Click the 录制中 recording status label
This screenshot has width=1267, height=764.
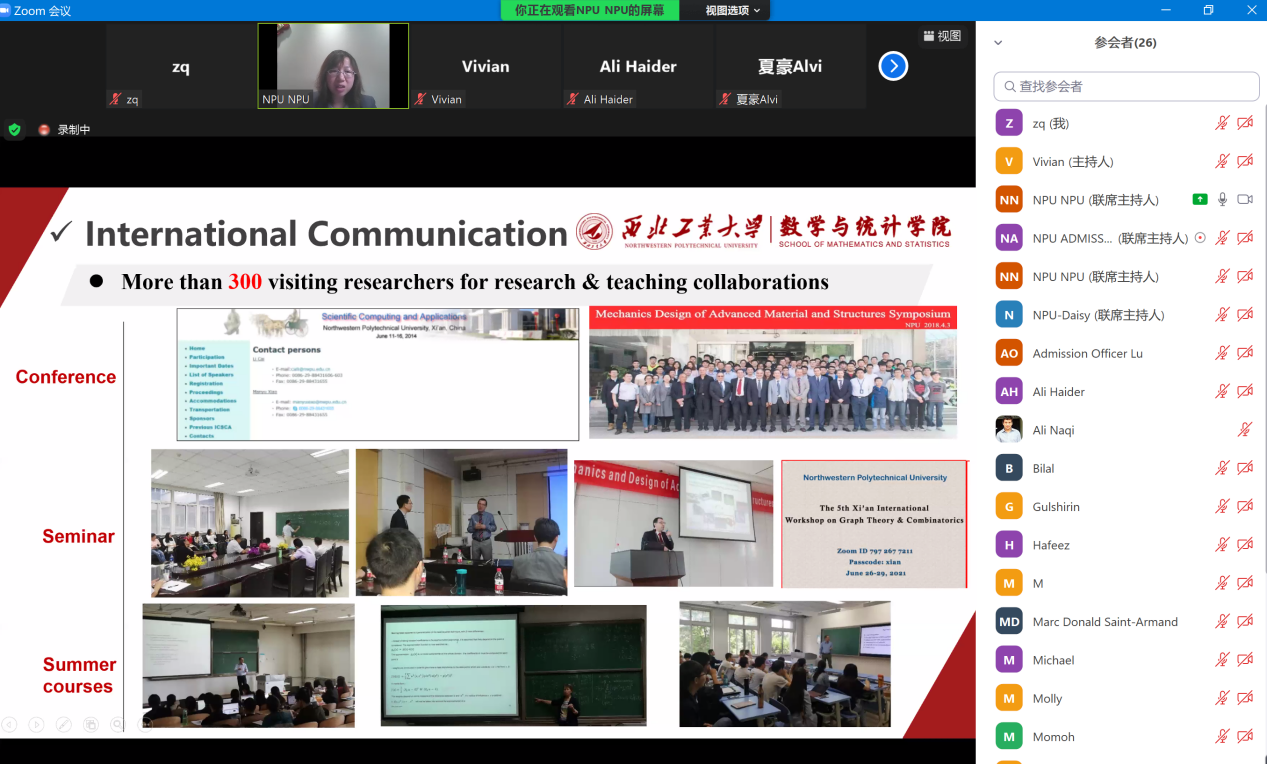point(73,129)
